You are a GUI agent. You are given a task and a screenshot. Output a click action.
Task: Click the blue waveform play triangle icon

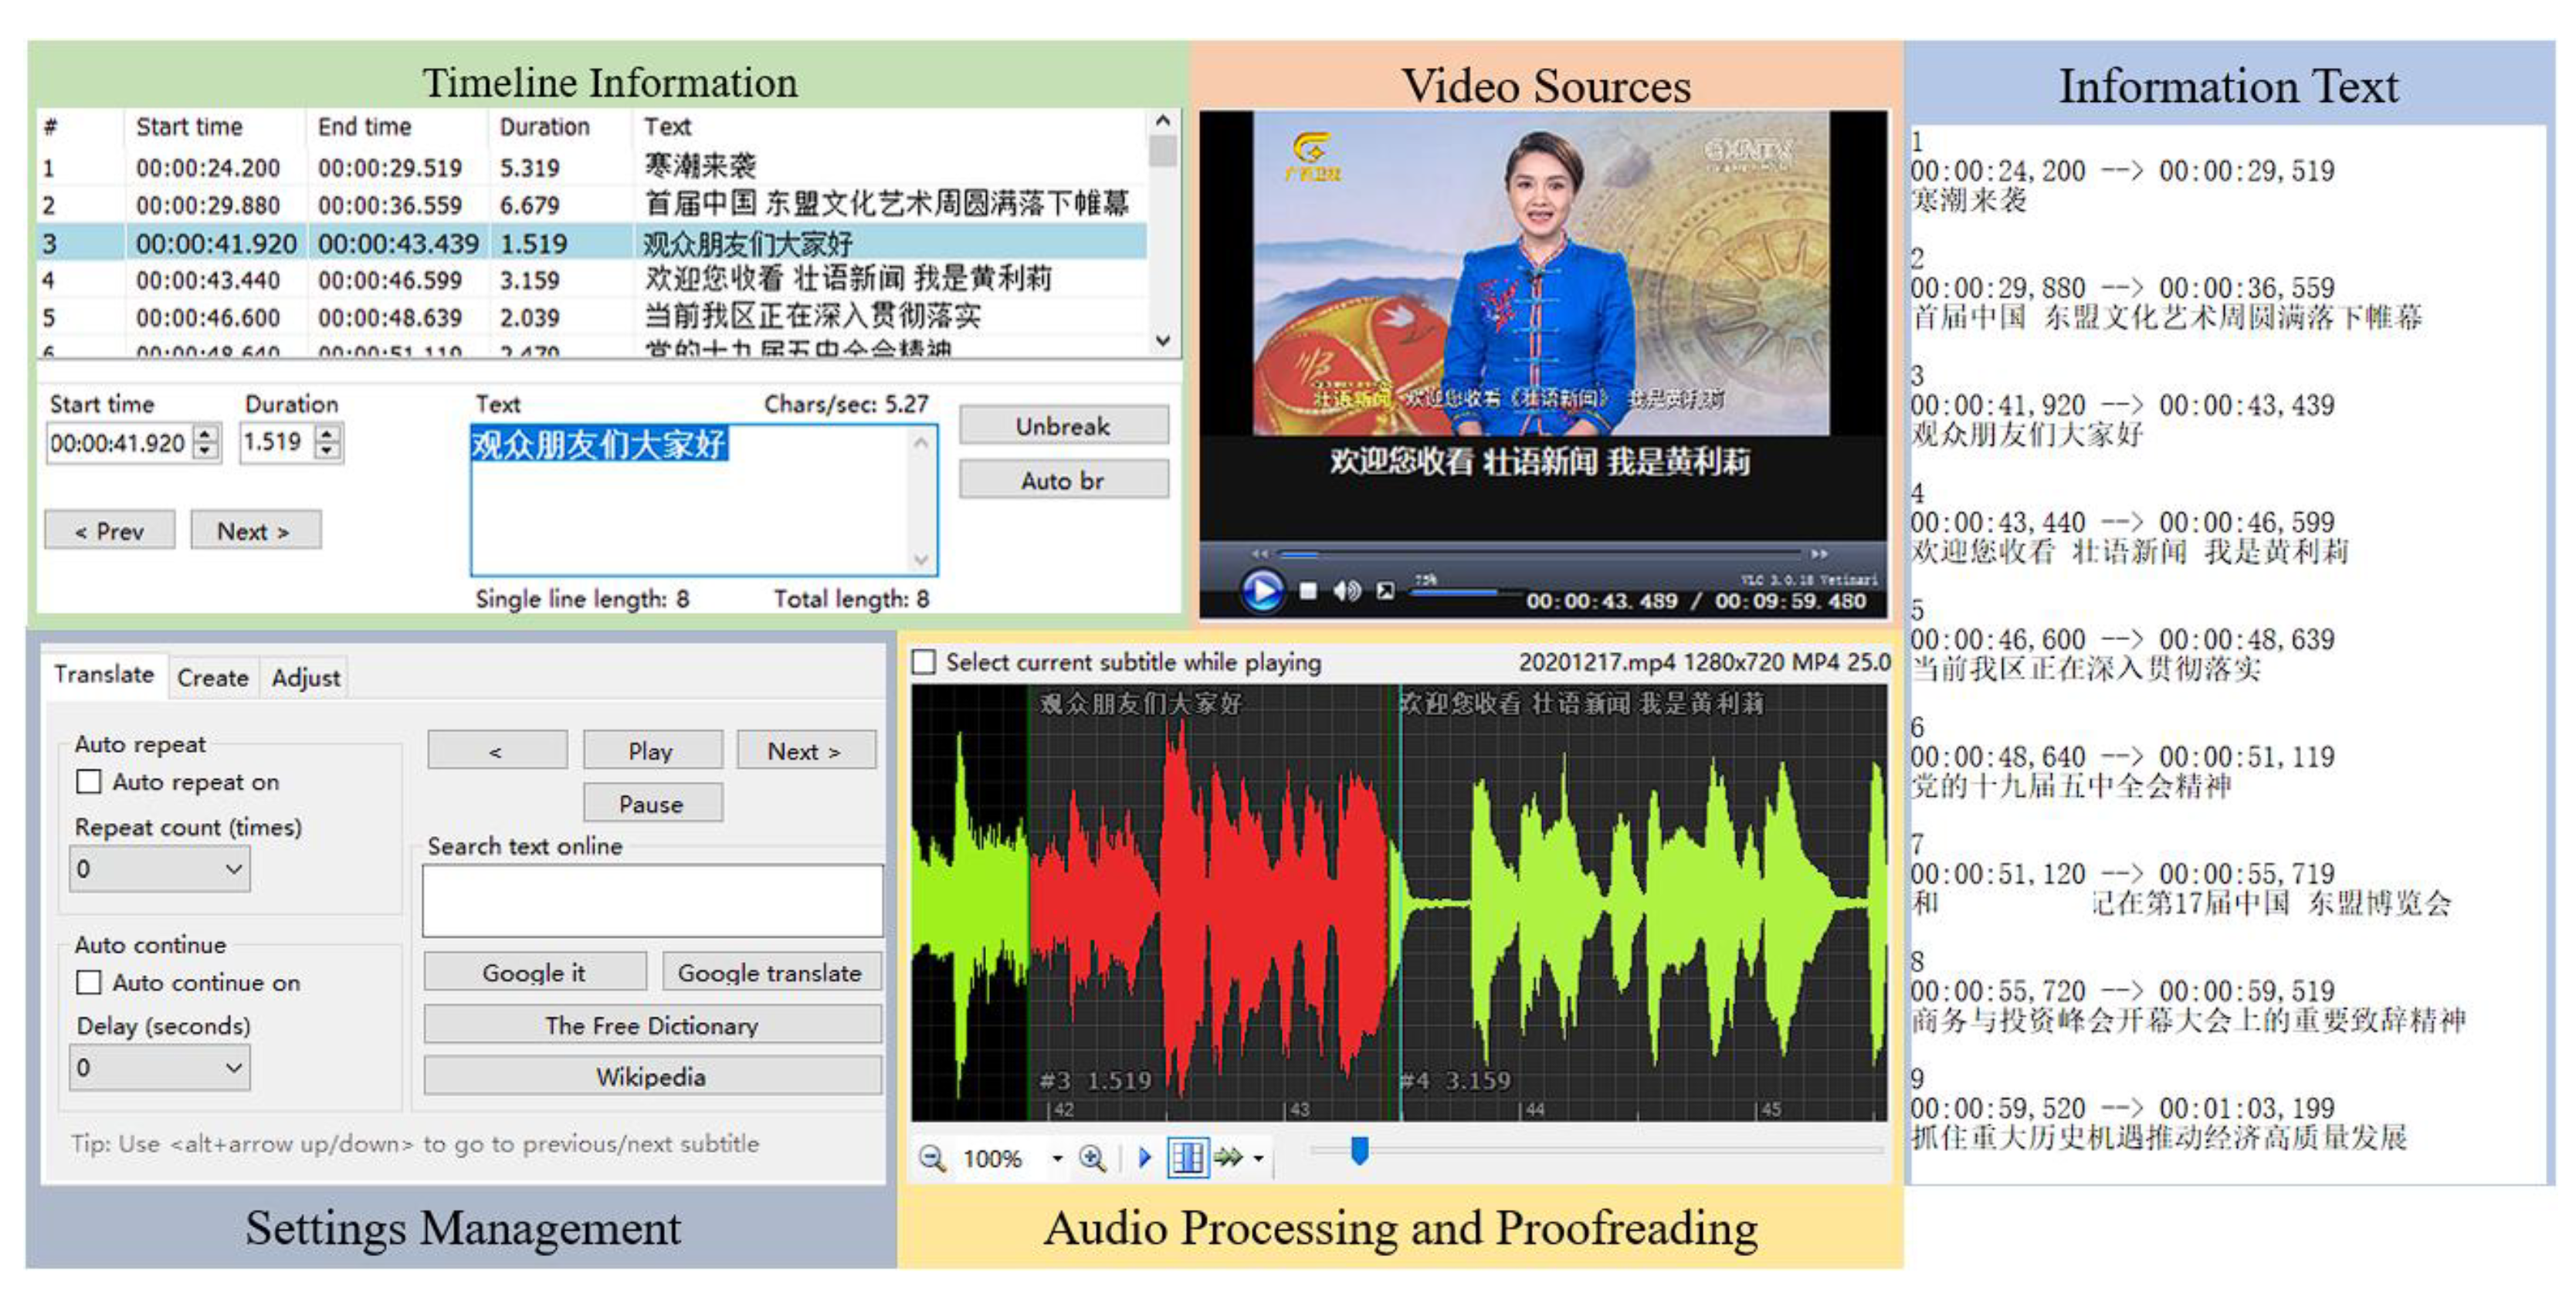(1145, 1158)
